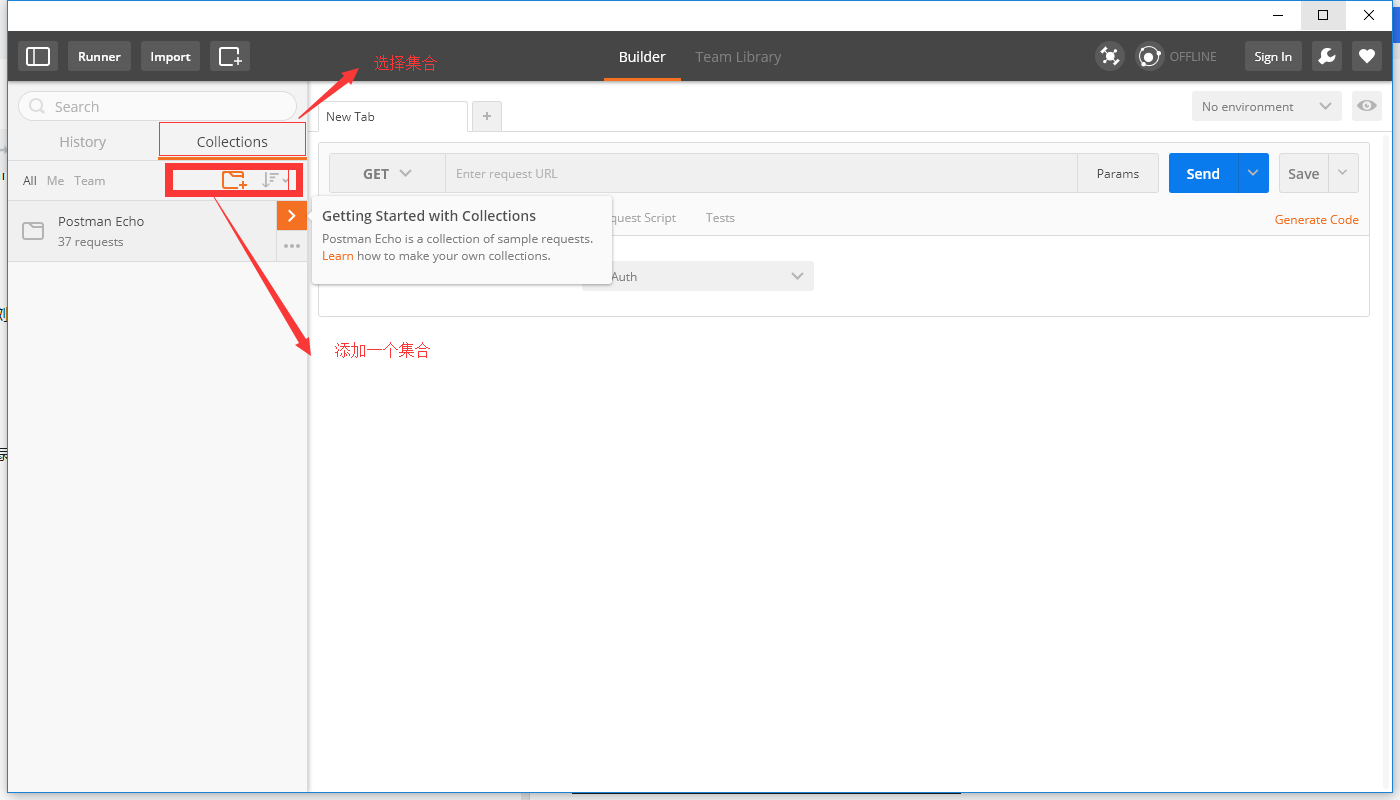Open a new Postman window icon
Viewport: 1400px width, 800px height.
230,56
